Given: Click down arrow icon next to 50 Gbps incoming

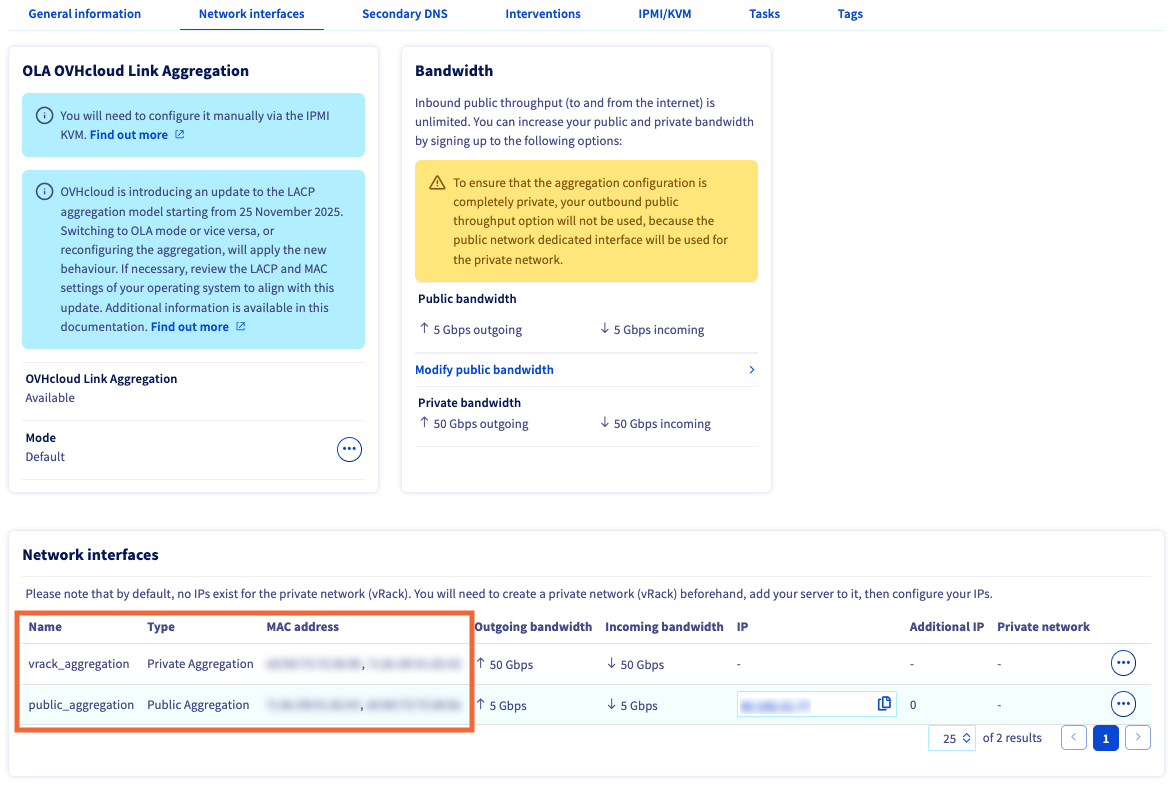Looking at the screenshot, I should coord(604,423).
